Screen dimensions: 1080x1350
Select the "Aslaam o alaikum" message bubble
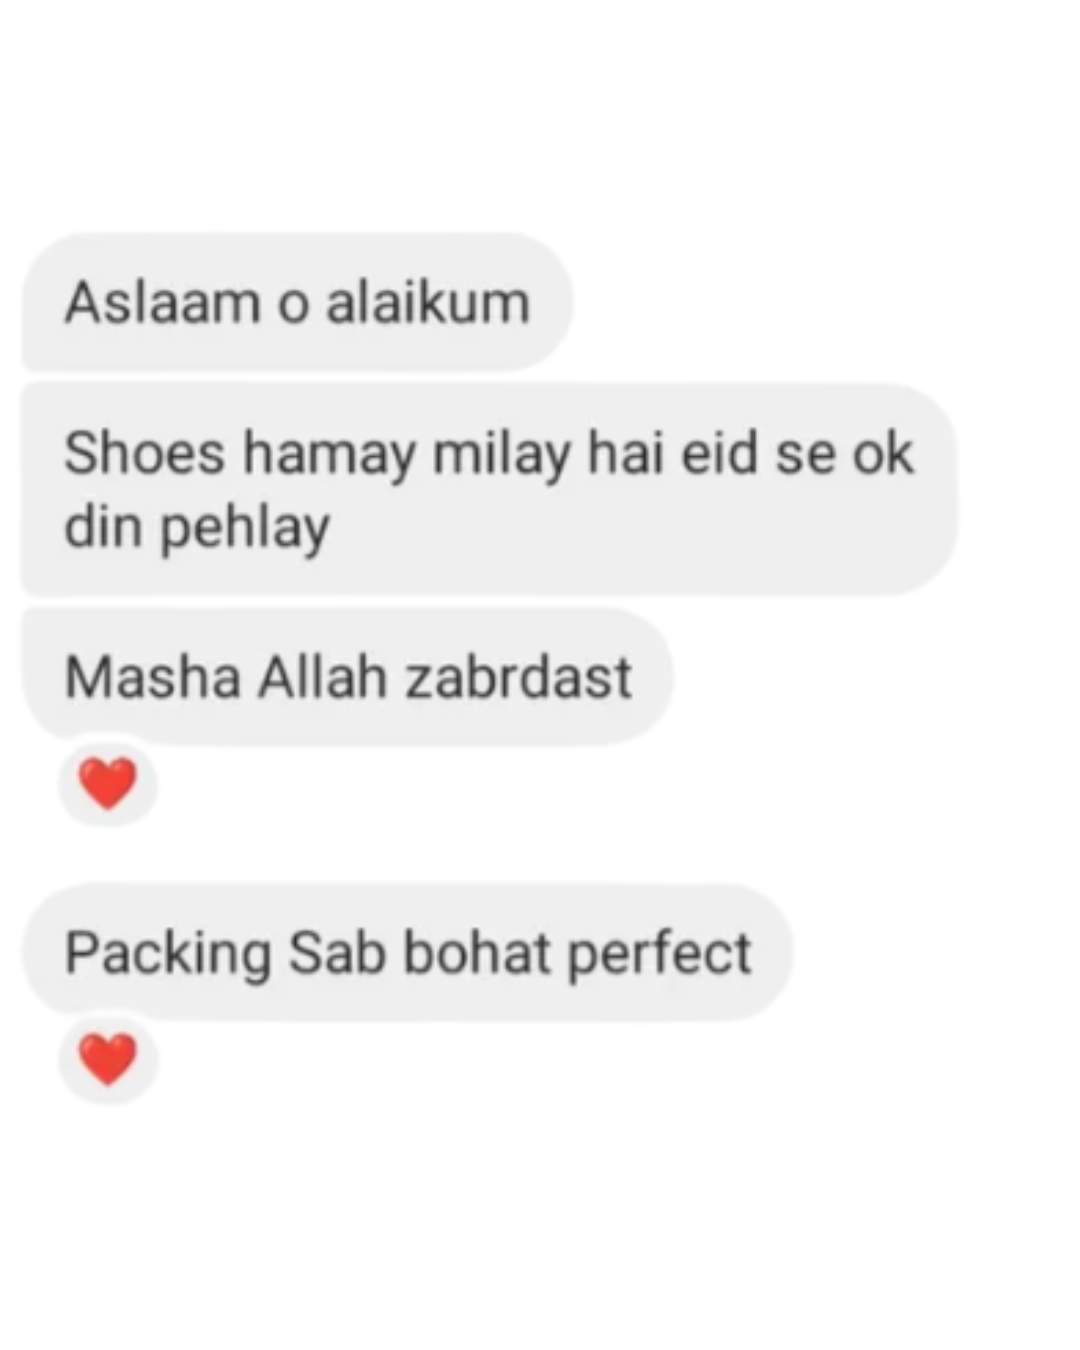click(297, 302)
